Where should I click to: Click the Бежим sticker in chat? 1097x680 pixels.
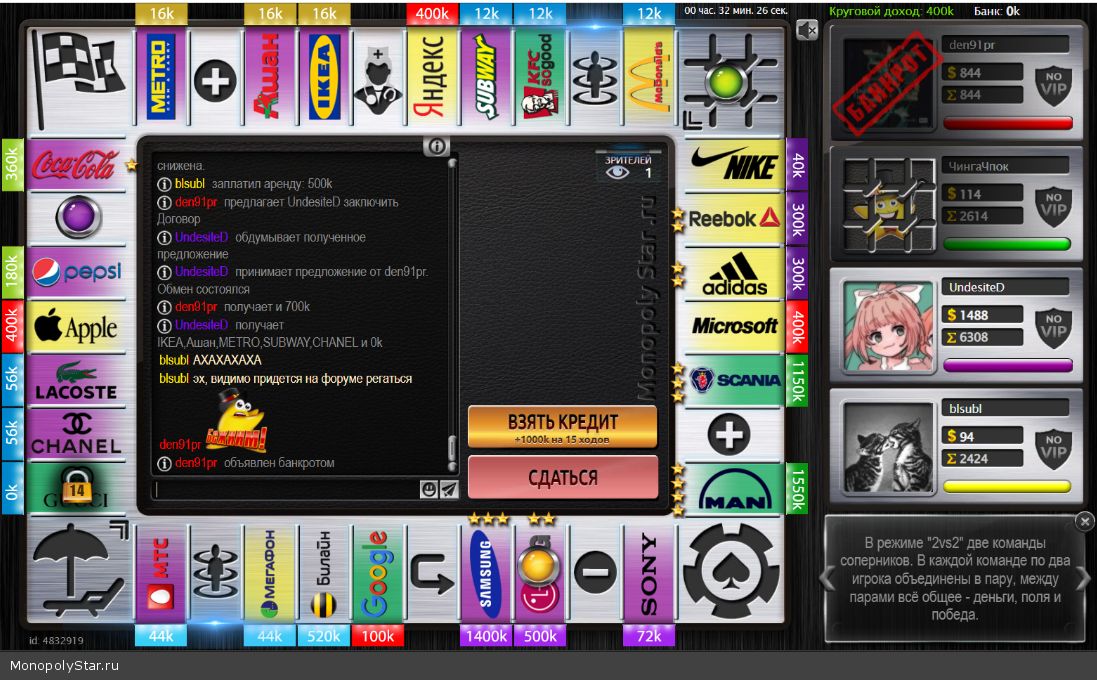click(x=237, y=421)
